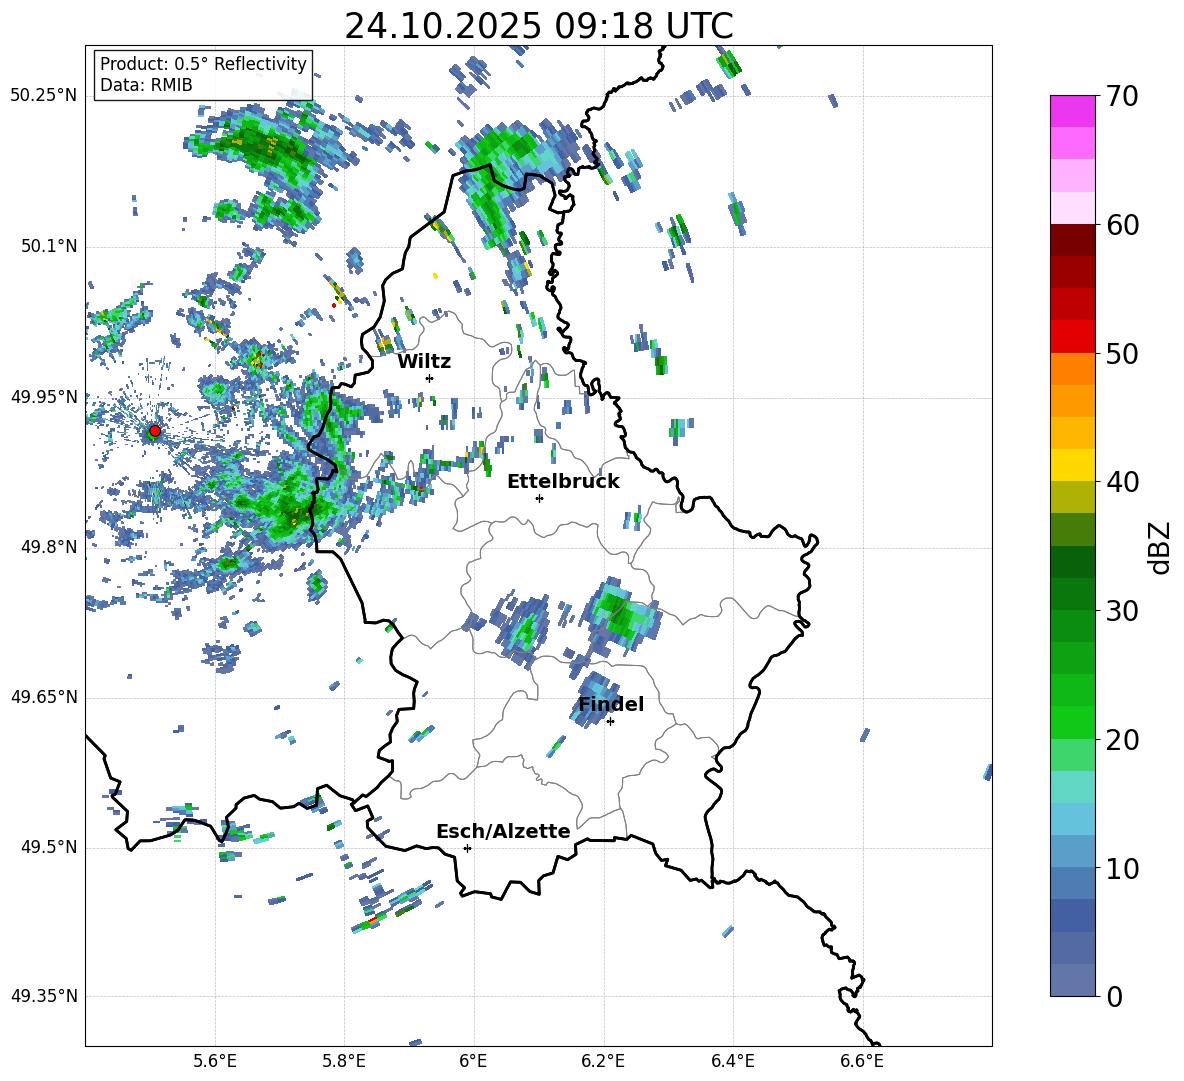The image size is (1184, 1081).
Task: Click the 40 tick label on colorbar
Action: tap(1122, 482)
